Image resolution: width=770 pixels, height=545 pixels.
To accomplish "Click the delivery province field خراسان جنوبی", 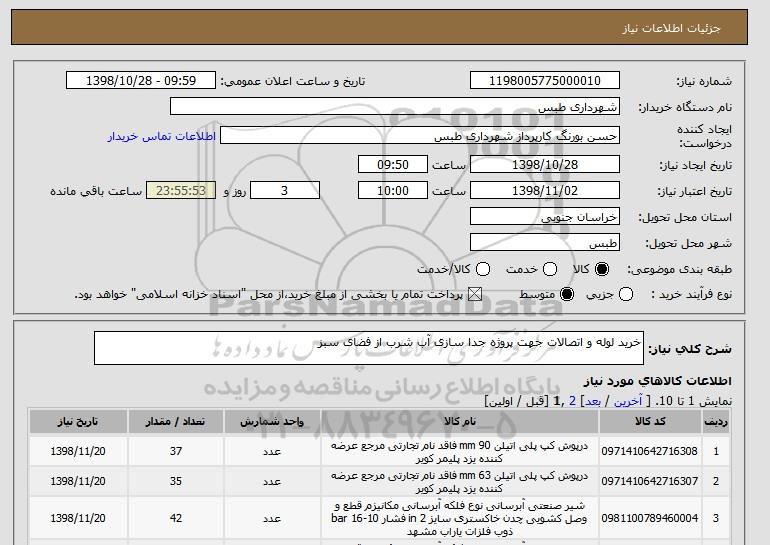I will 545,217.
